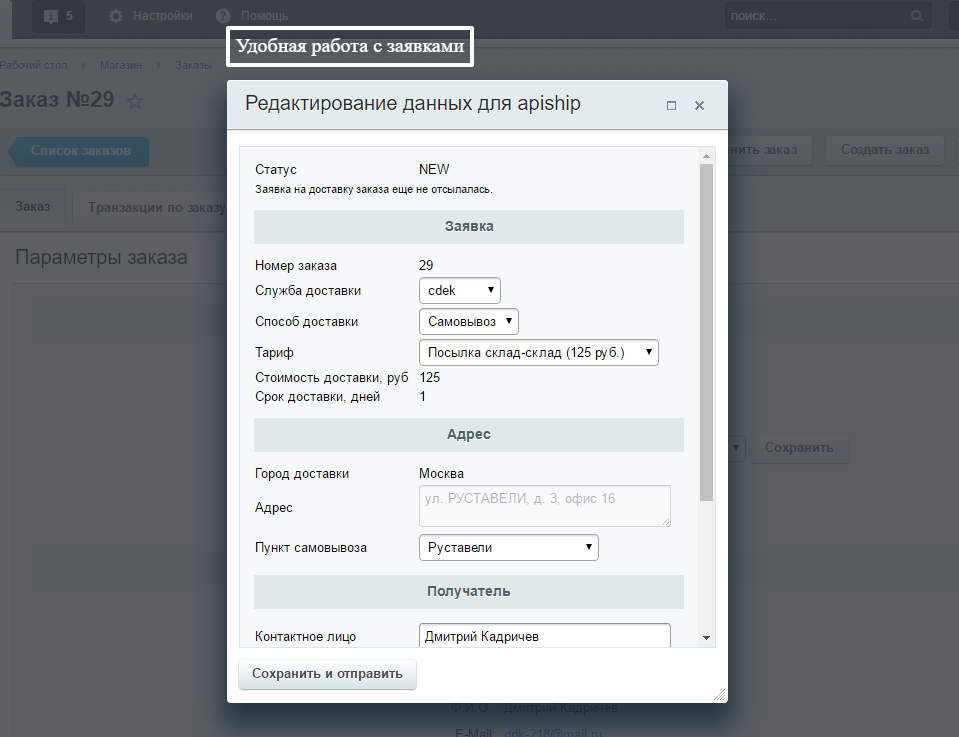Image resolution: width=959 pixels, height=737 pixels.
Task: Expand the Способ доставки dropdown
Action: click(x=468, y=322)
